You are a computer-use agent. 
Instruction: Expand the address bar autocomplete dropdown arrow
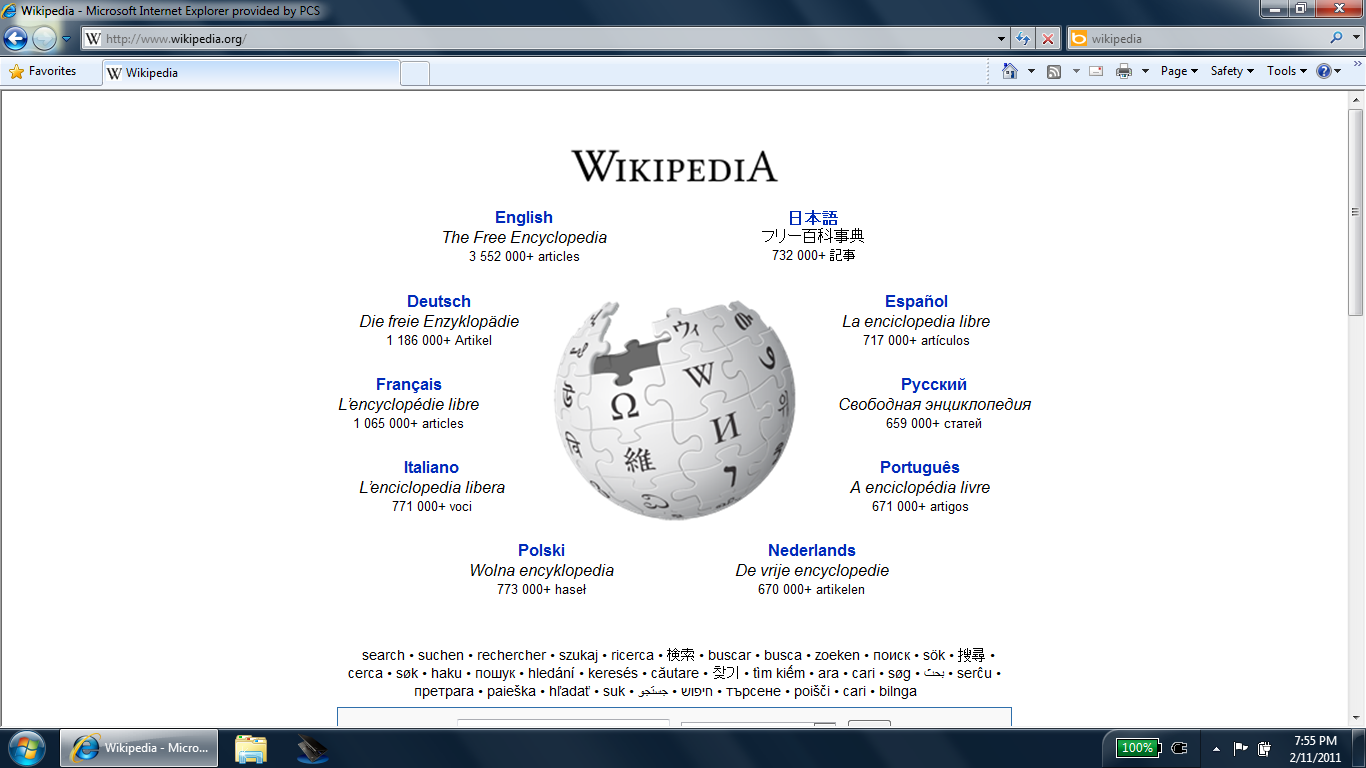coord(1002,39)
